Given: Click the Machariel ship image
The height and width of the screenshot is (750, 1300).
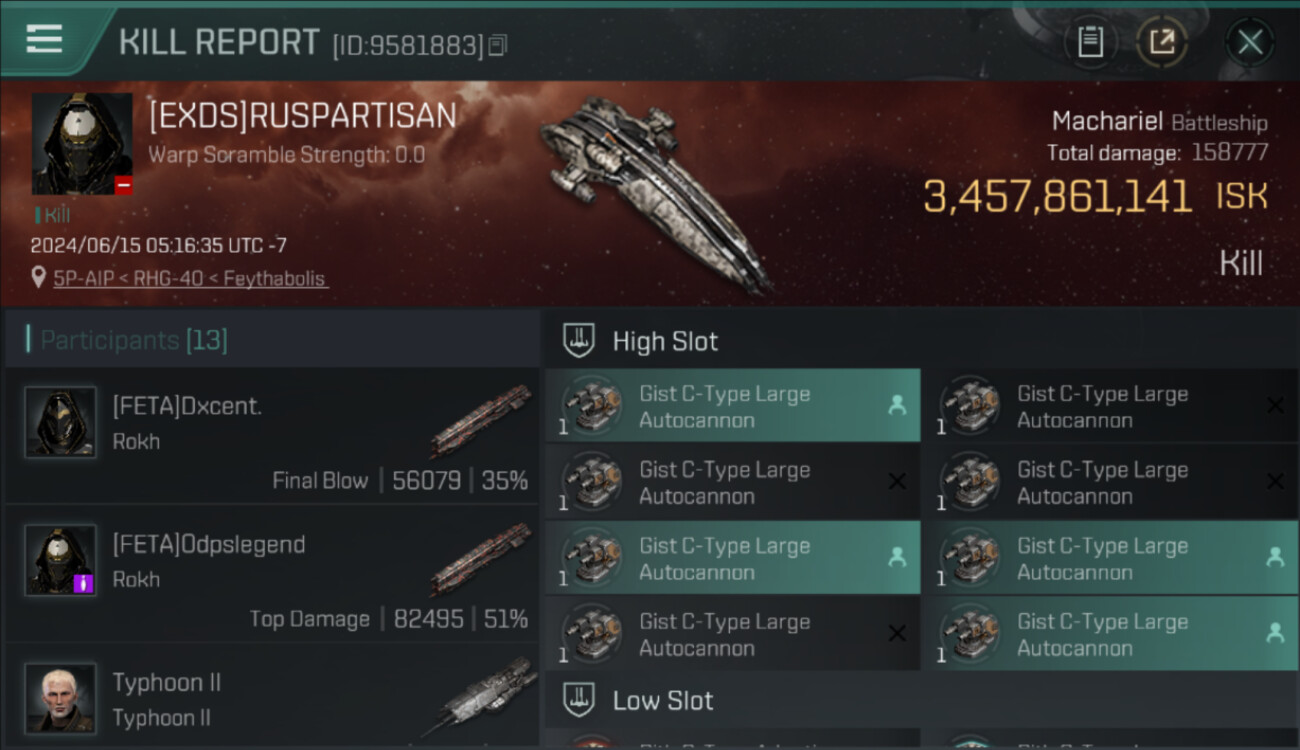Looking at the screenshot, I should (655, 190).
